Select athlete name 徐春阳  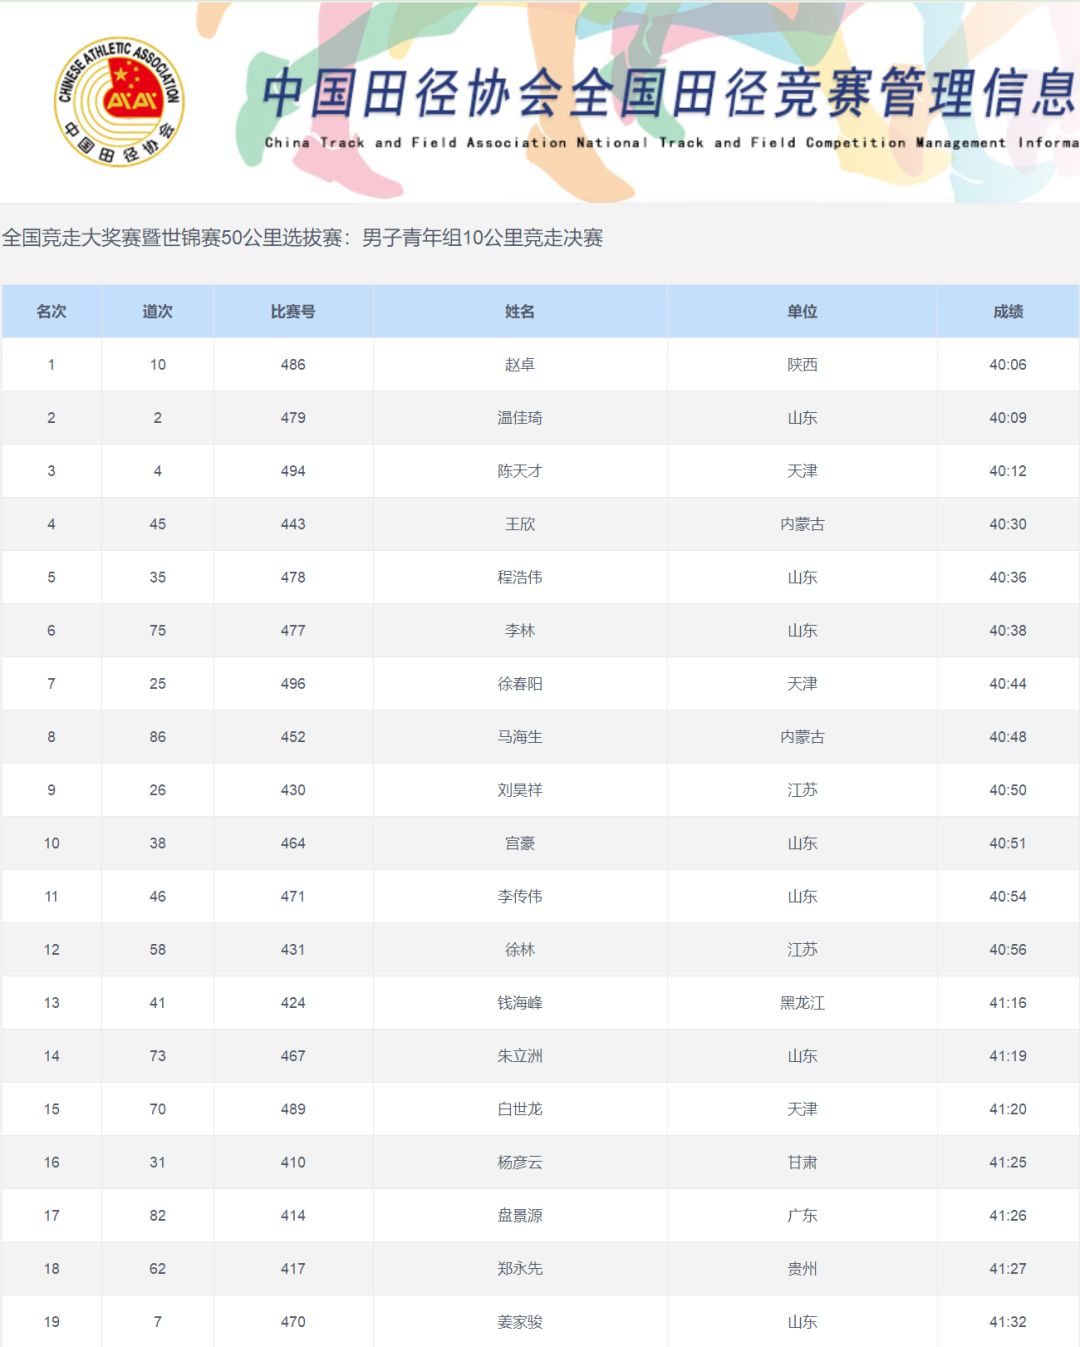pyautogui.click(x=520, y=684)
